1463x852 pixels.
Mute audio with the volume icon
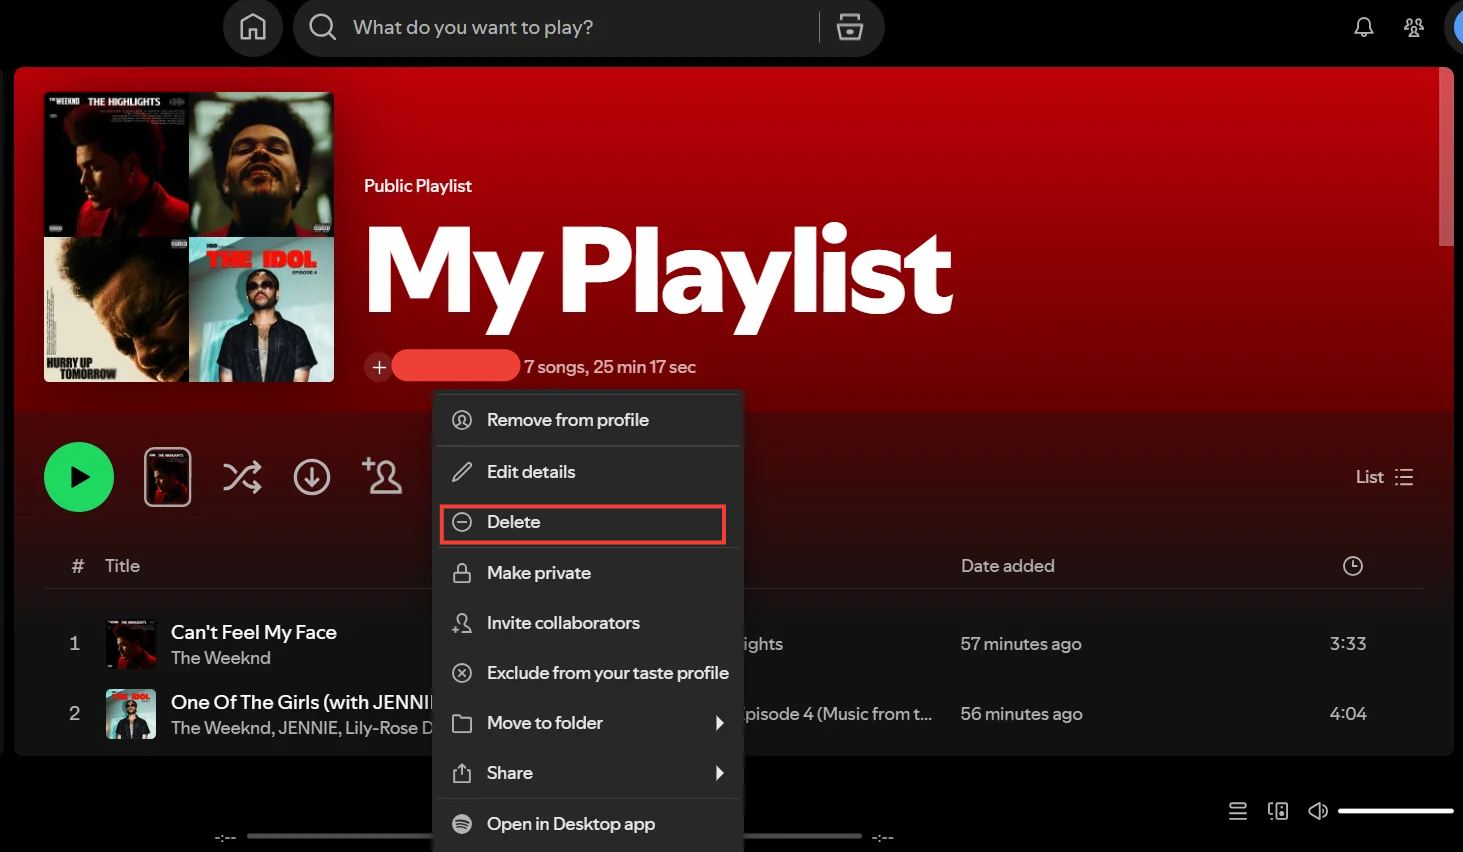1317,811
